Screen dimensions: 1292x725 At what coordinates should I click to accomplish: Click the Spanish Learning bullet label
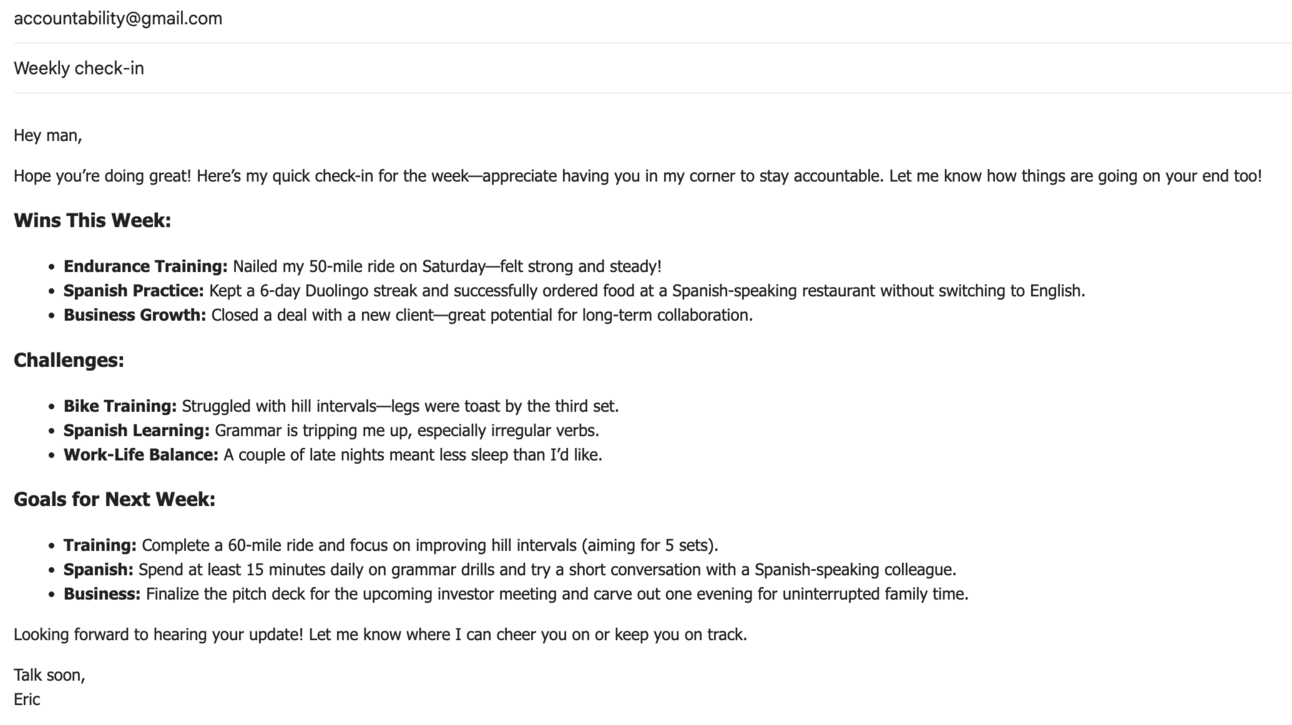click(x=137, y=430)
